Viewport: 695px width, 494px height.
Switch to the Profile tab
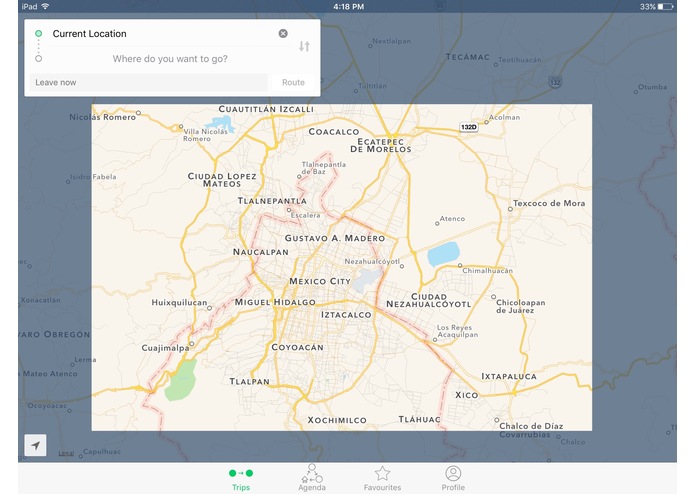tap(453, 478)
